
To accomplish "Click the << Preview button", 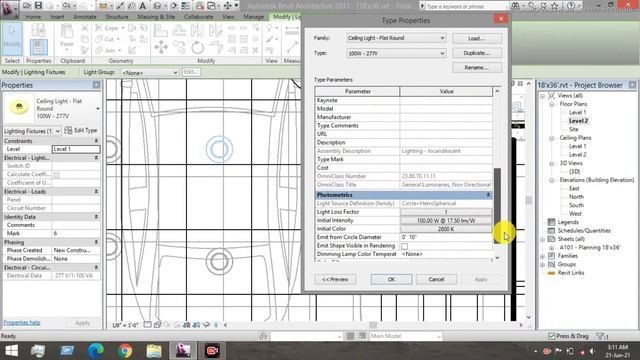I will pyautogui.click(x=335, y=279).
